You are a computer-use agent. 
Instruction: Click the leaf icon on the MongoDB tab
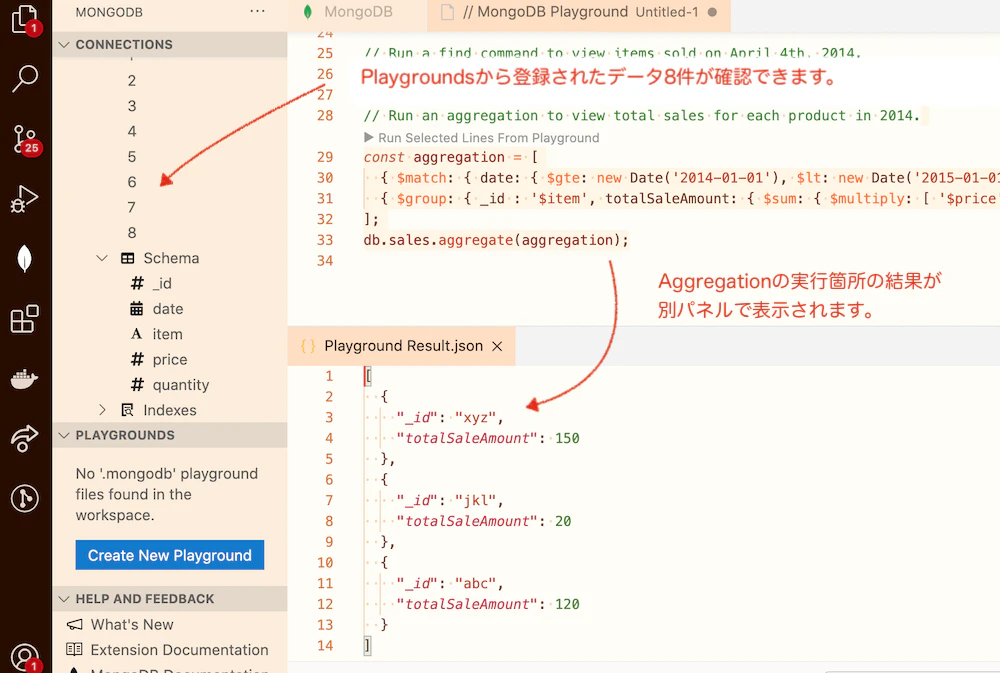click(x=308, y=11)
